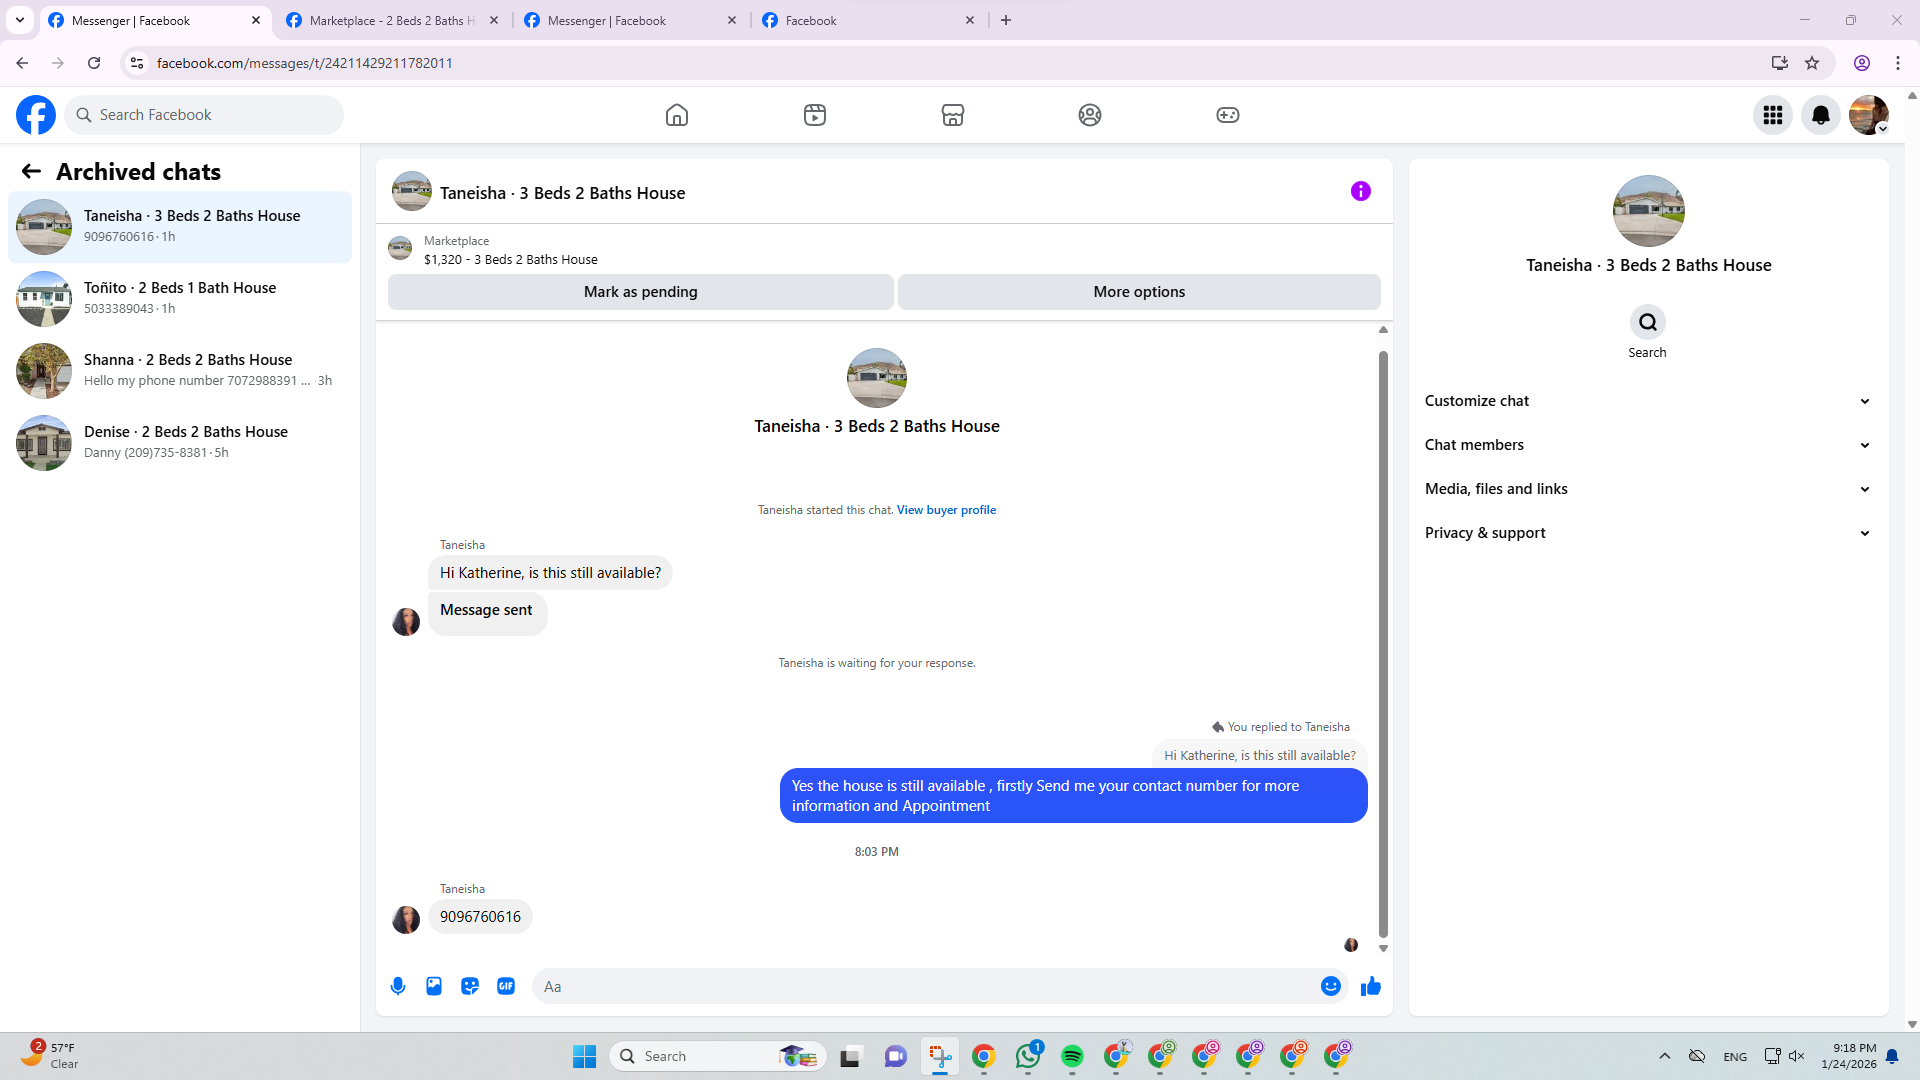Open Spotify from the taskbar

point(1072,1056)
